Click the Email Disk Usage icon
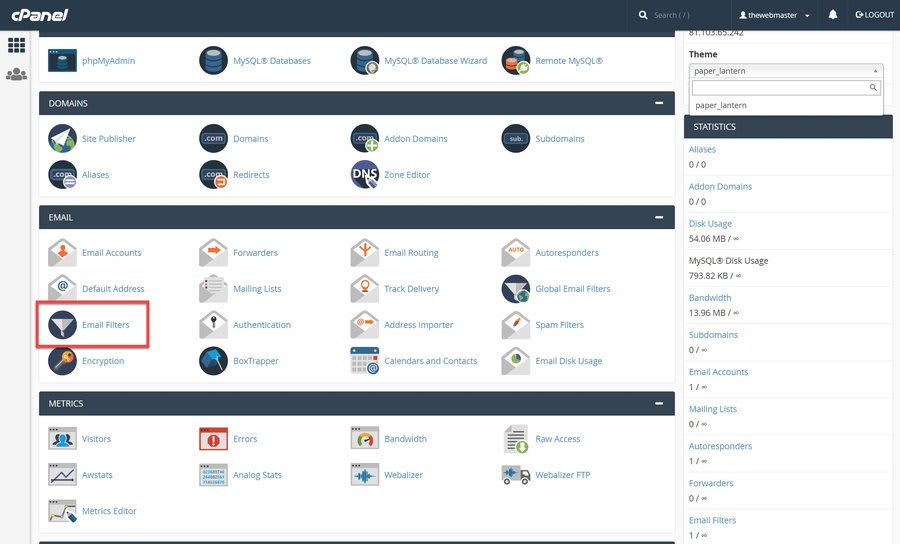900x544 pixels. [x=515, y=361]
